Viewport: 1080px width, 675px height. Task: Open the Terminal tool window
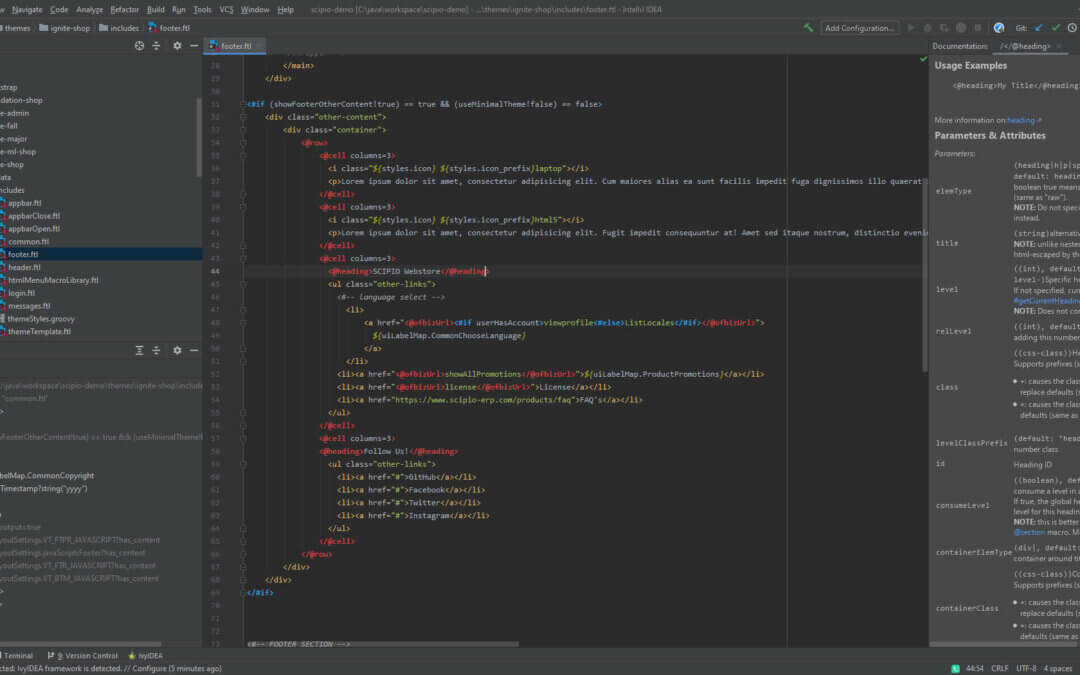(15, 656)
